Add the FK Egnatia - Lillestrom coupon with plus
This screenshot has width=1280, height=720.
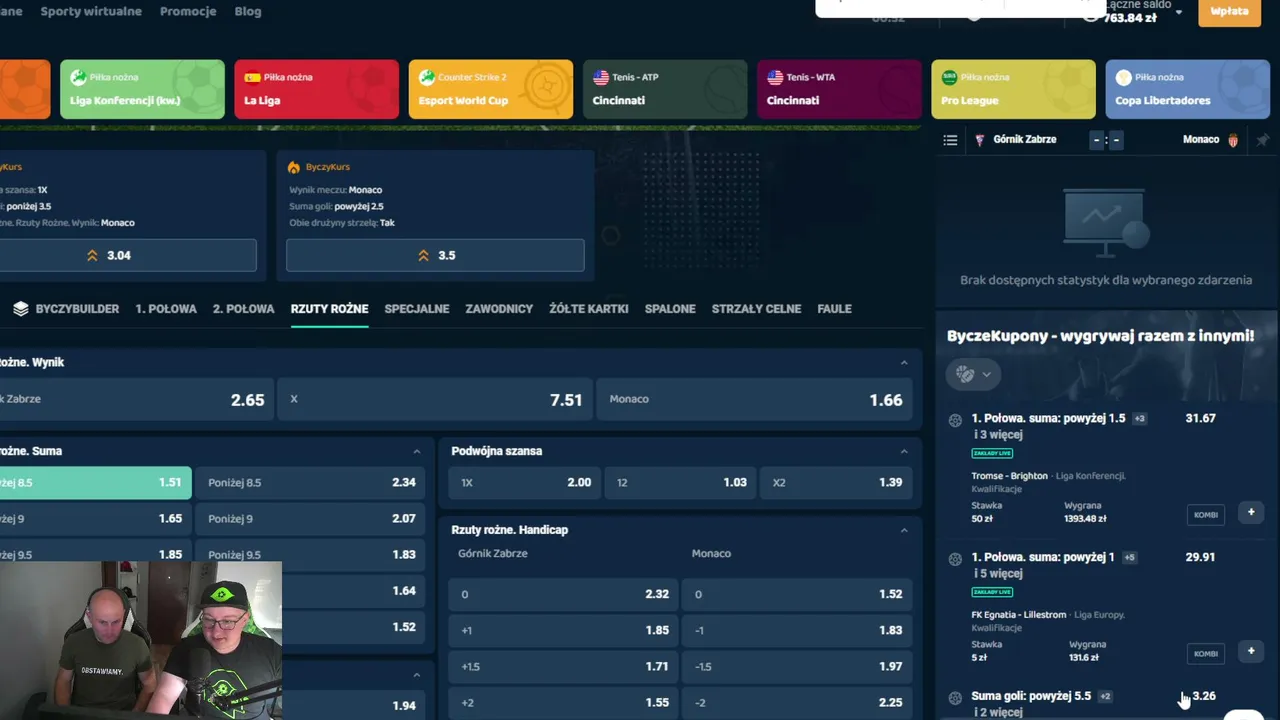(1251, 652)
